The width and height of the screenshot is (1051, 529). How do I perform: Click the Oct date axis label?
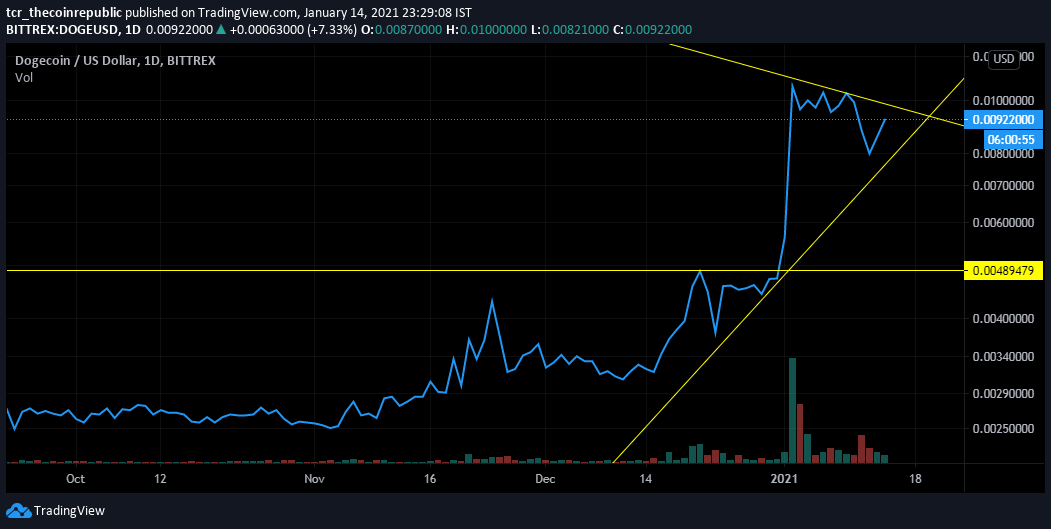[x=76, y=479]
